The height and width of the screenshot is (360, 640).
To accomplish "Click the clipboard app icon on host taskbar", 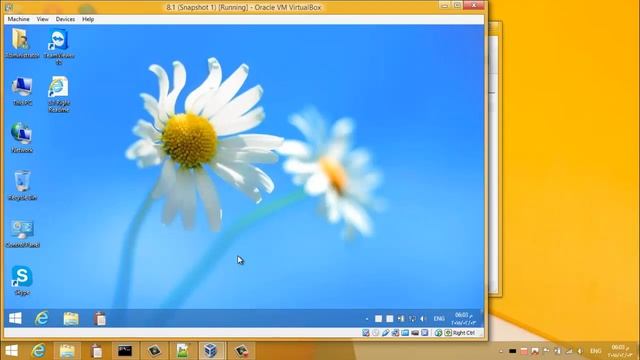I will click(x=96, y=351).
